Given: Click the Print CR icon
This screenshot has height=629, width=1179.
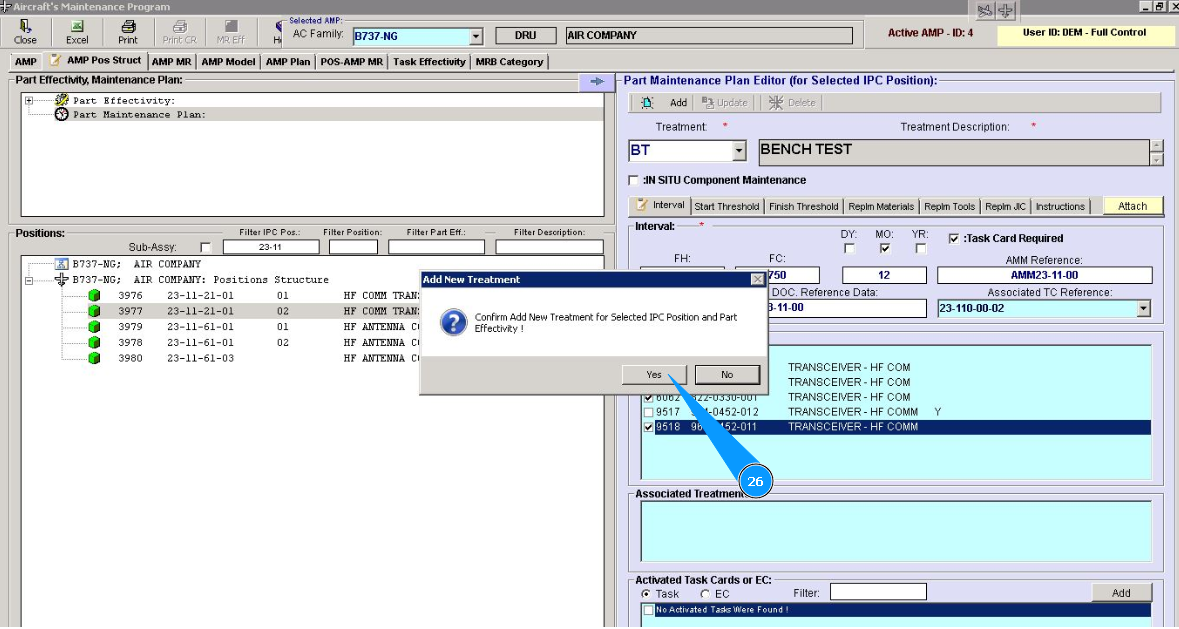Looking at the screenshot, I should (x=179, y=26).
